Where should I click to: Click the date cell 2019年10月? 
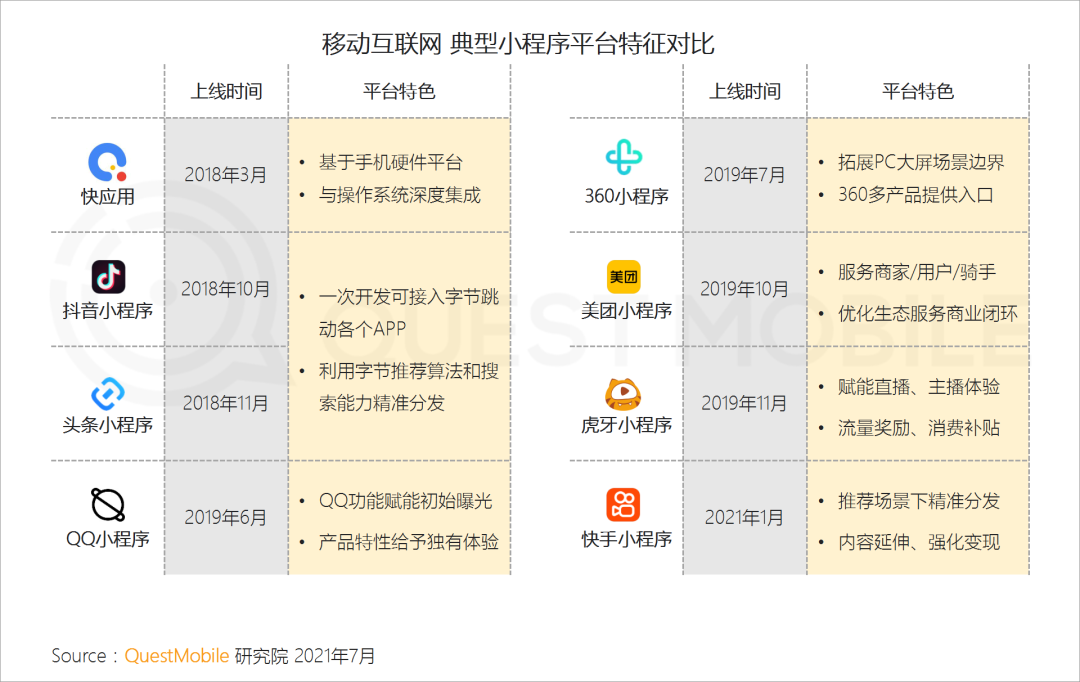(745, 289)
